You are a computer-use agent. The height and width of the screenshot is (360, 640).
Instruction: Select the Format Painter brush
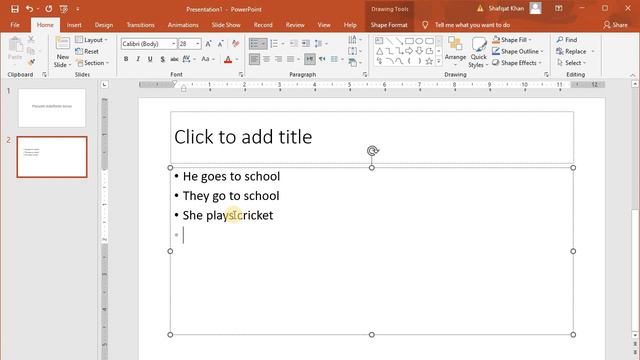pyautogui.click(x=31, y=62)
